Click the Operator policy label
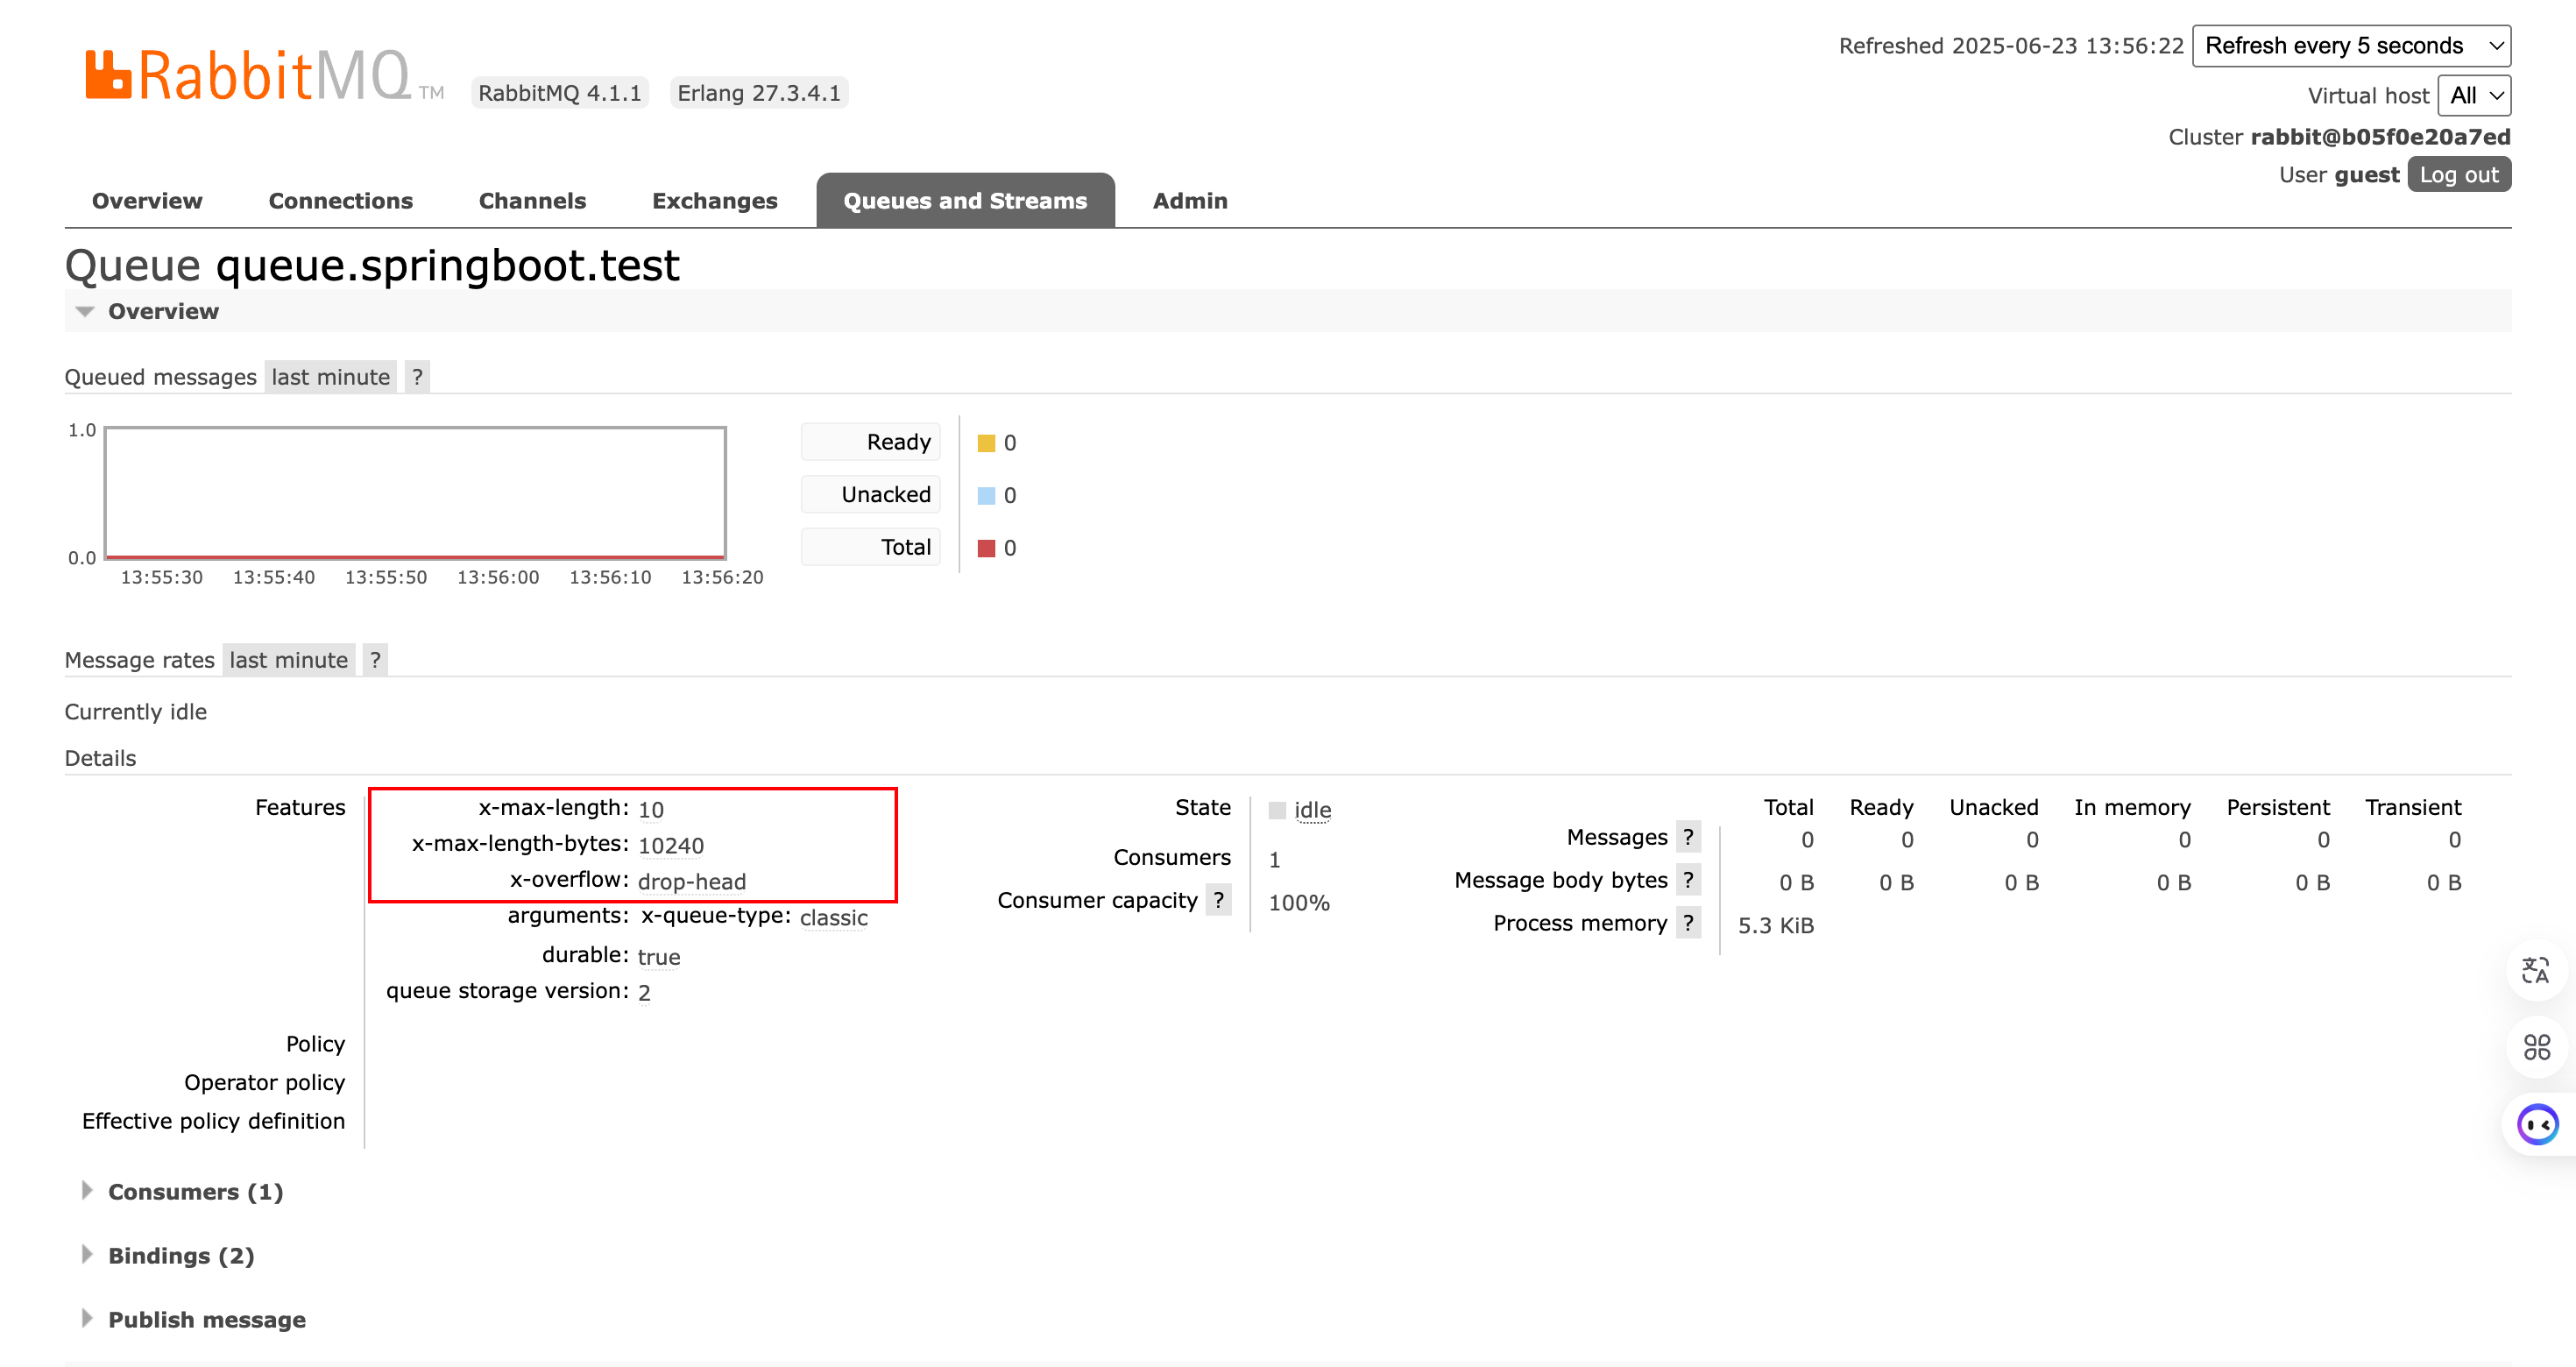 point(264,1082)
